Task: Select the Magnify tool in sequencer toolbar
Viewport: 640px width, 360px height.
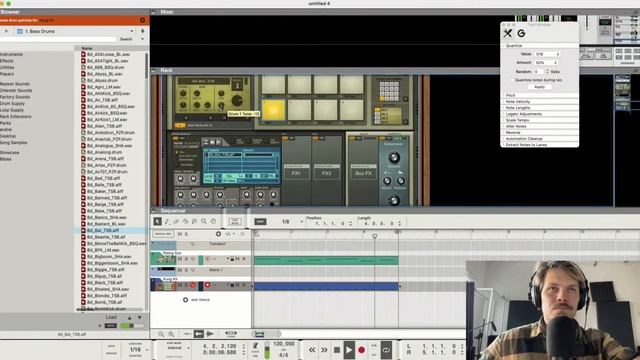Action: coord(204,221)
